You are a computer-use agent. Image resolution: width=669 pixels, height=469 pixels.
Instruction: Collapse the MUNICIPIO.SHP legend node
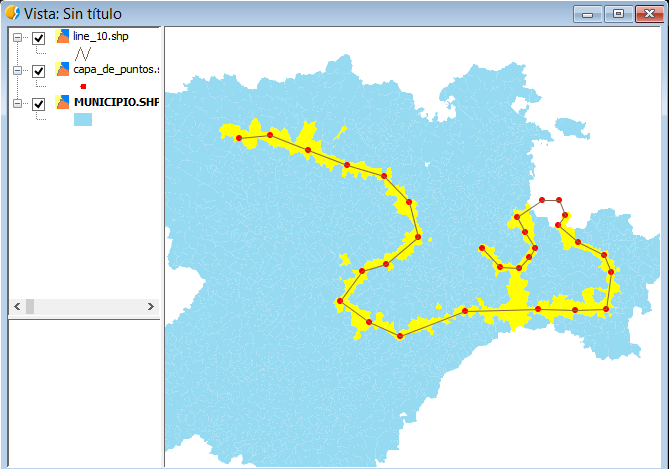[18, 104]
